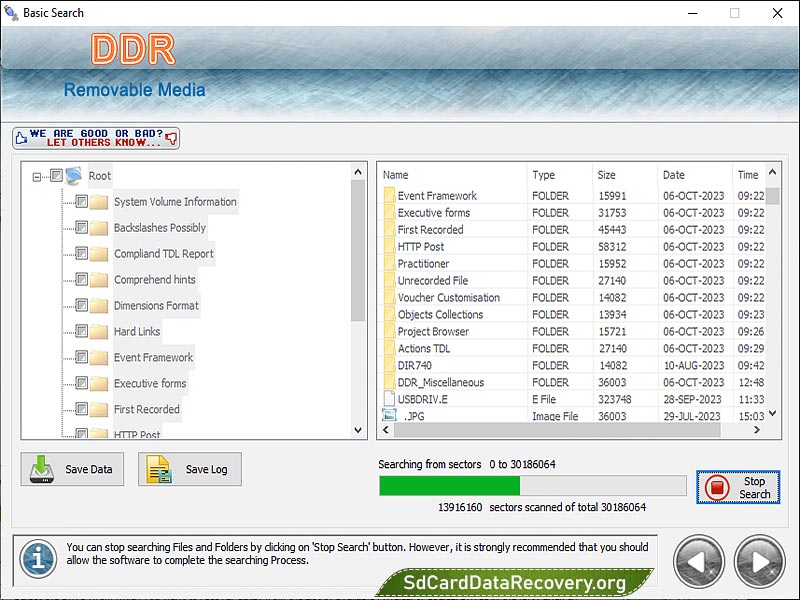Open the SdCardDataRecovery.org link
Image resolution: width=800 pixels, height=600 pixels.
click(516, 583)
